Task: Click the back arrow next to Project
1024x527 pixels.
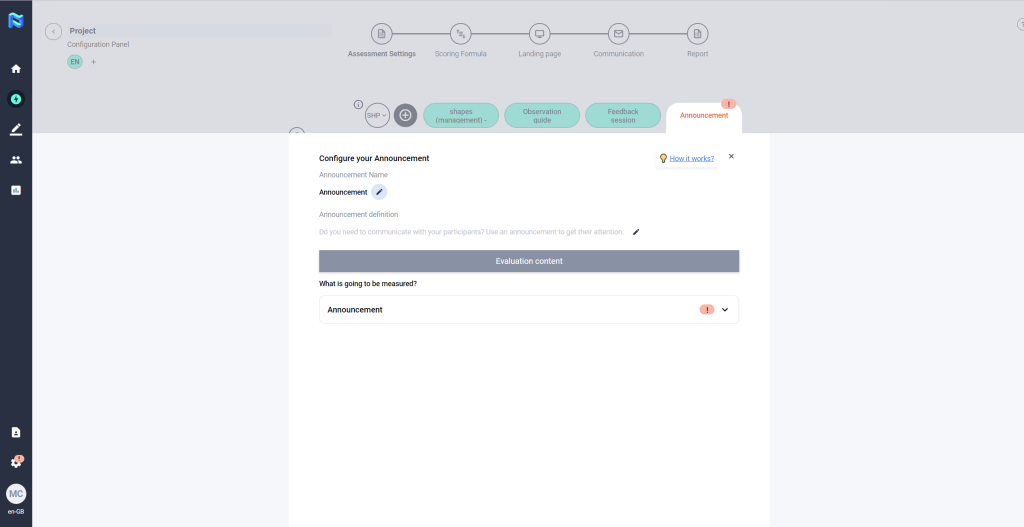Action: (54, 32)
